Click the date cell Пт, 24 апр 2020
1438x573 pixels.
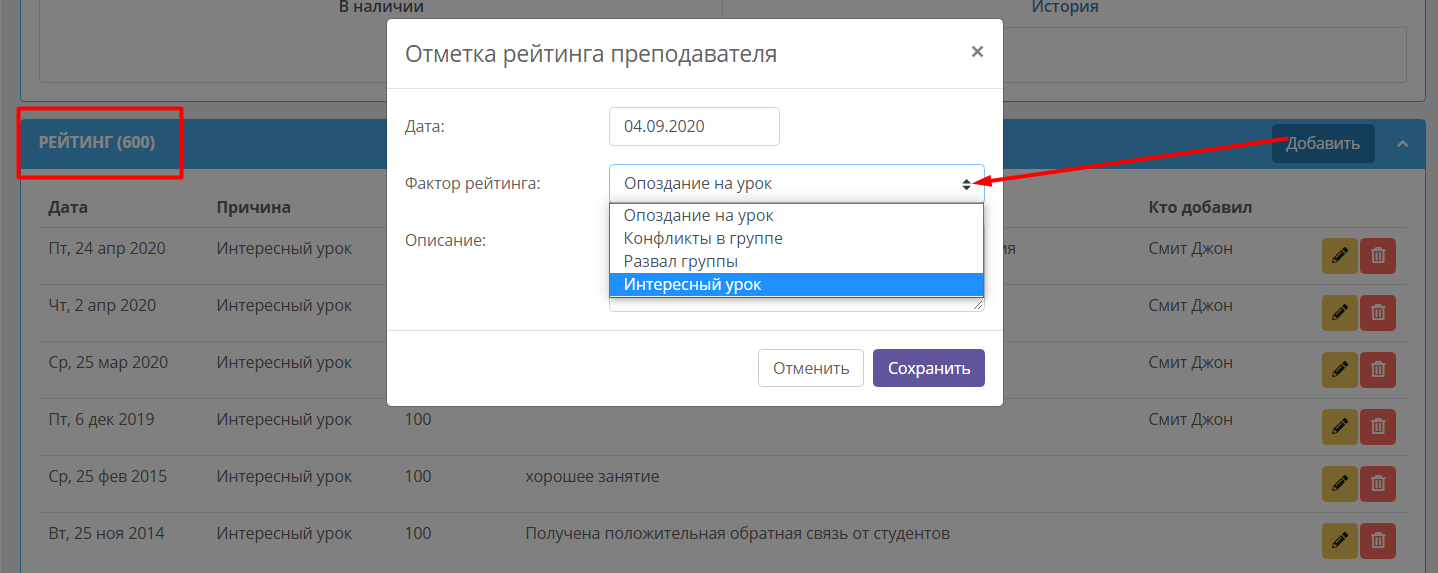(x=107, y=248)
